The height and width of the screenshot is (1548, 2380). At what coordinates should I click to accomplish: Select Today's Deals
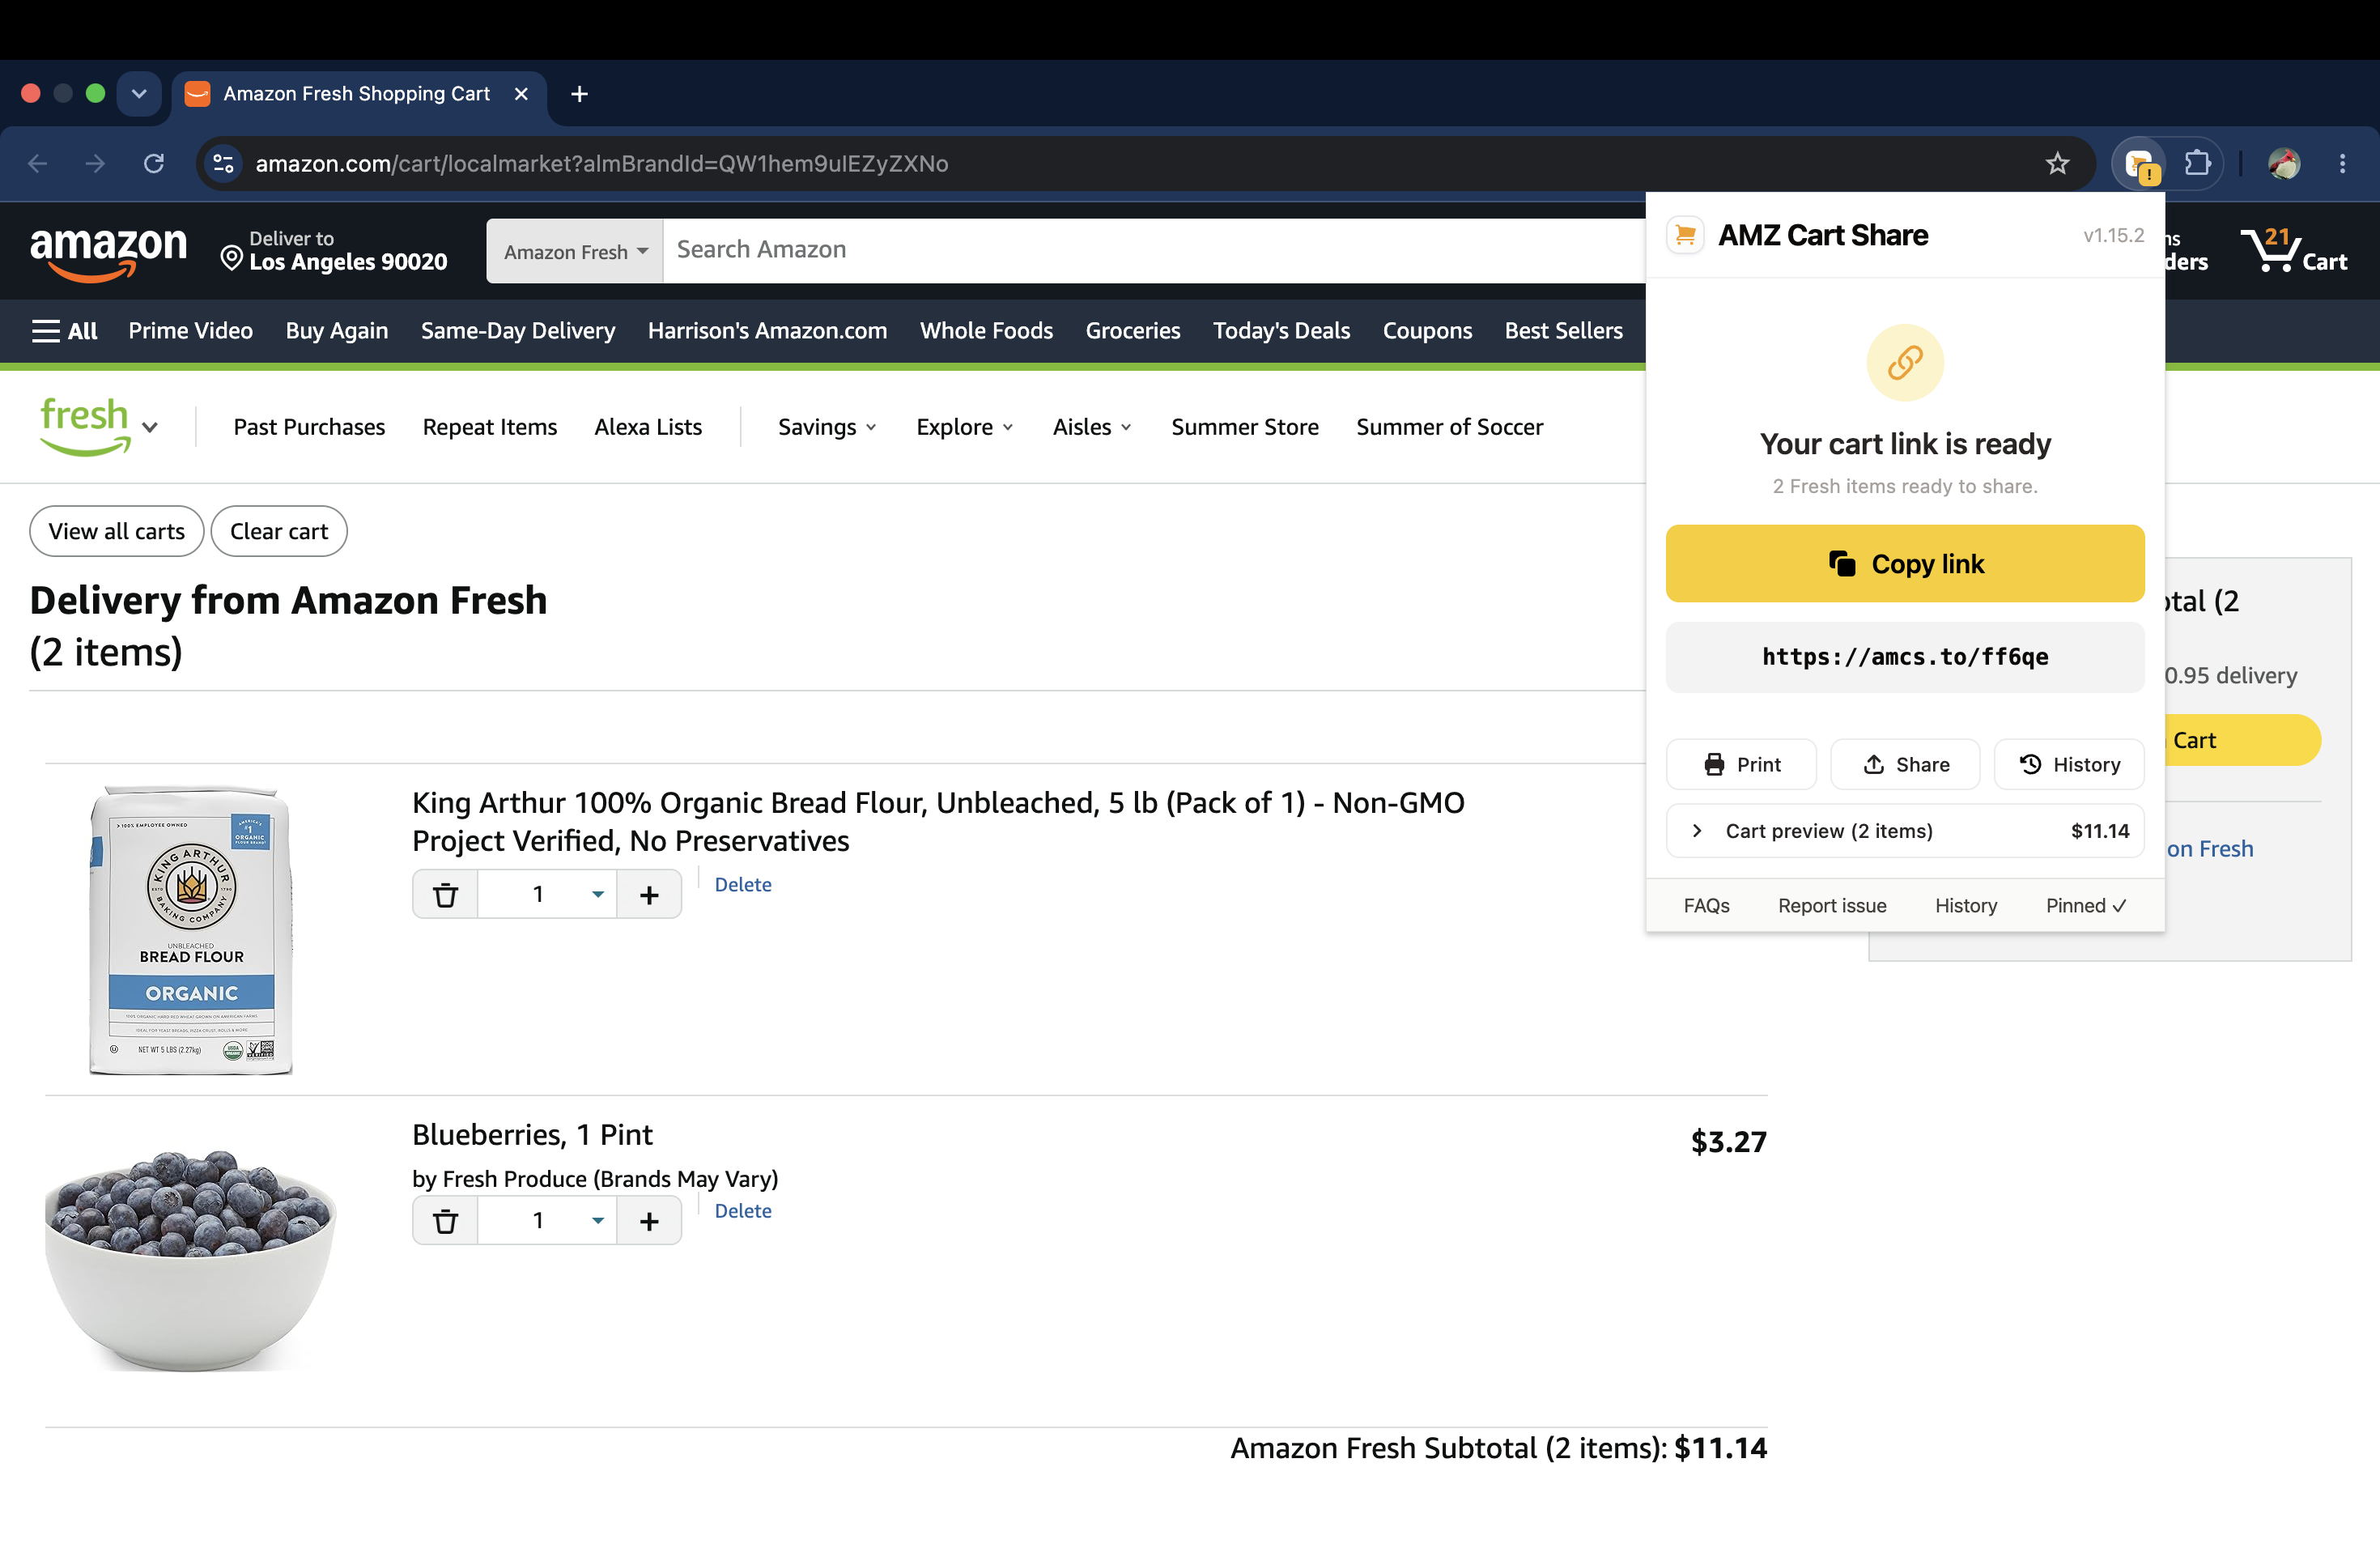[1281, 331]
